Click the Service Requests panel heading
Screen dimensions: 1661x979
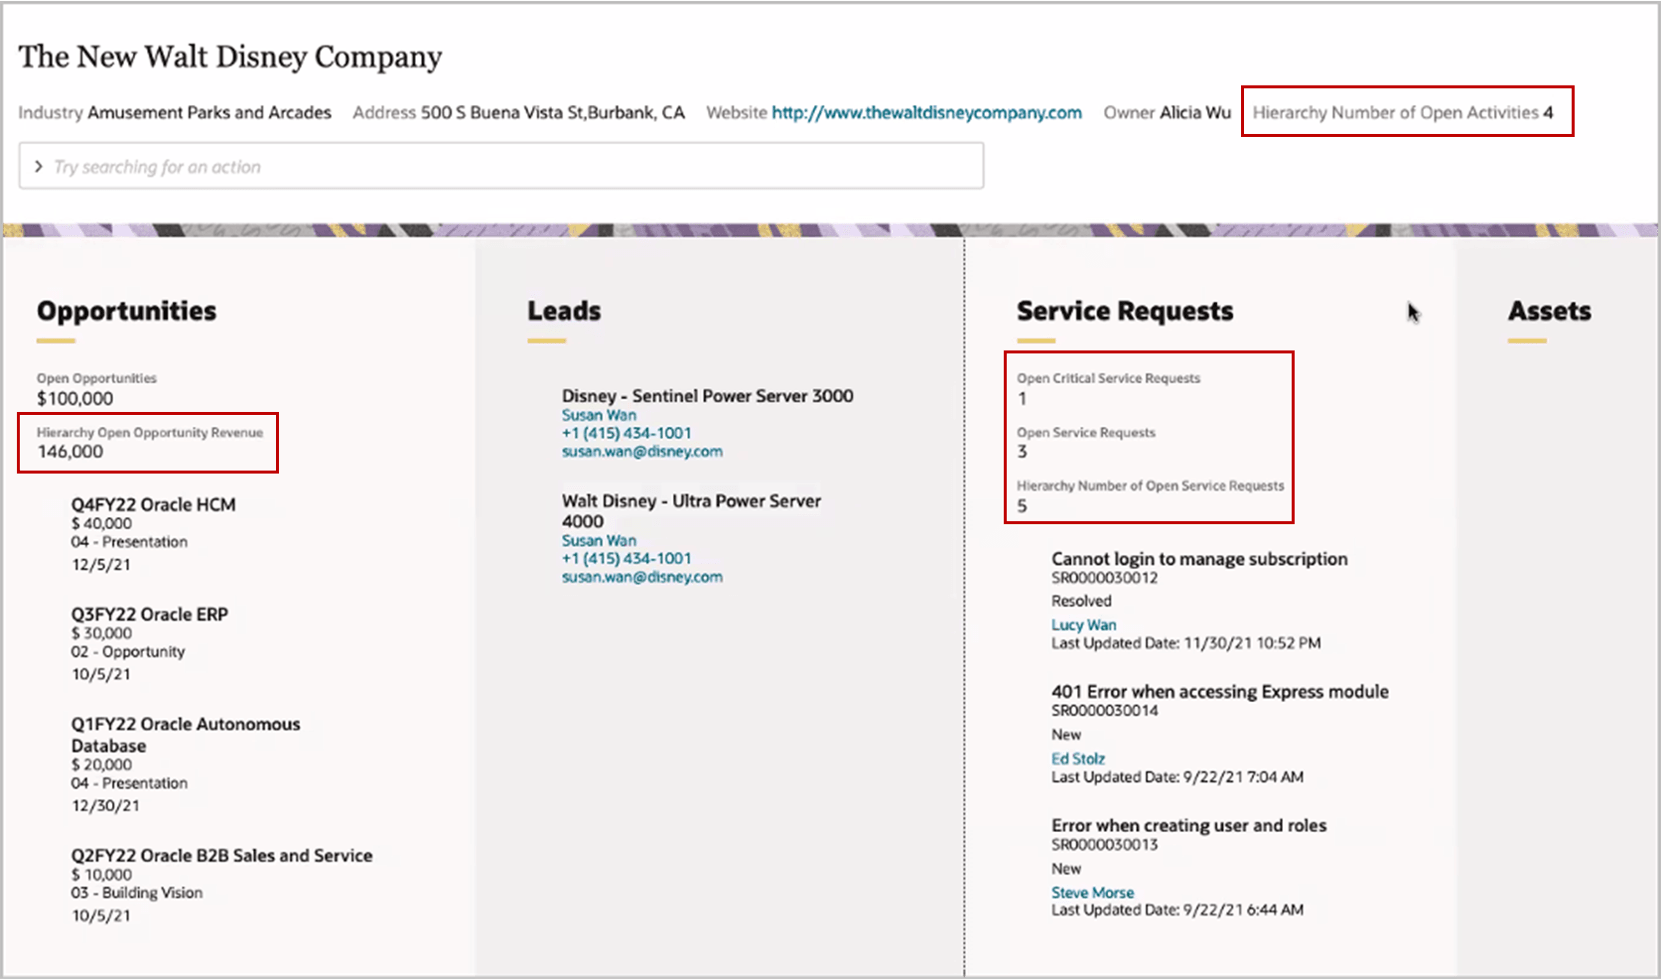[1125, 311]
